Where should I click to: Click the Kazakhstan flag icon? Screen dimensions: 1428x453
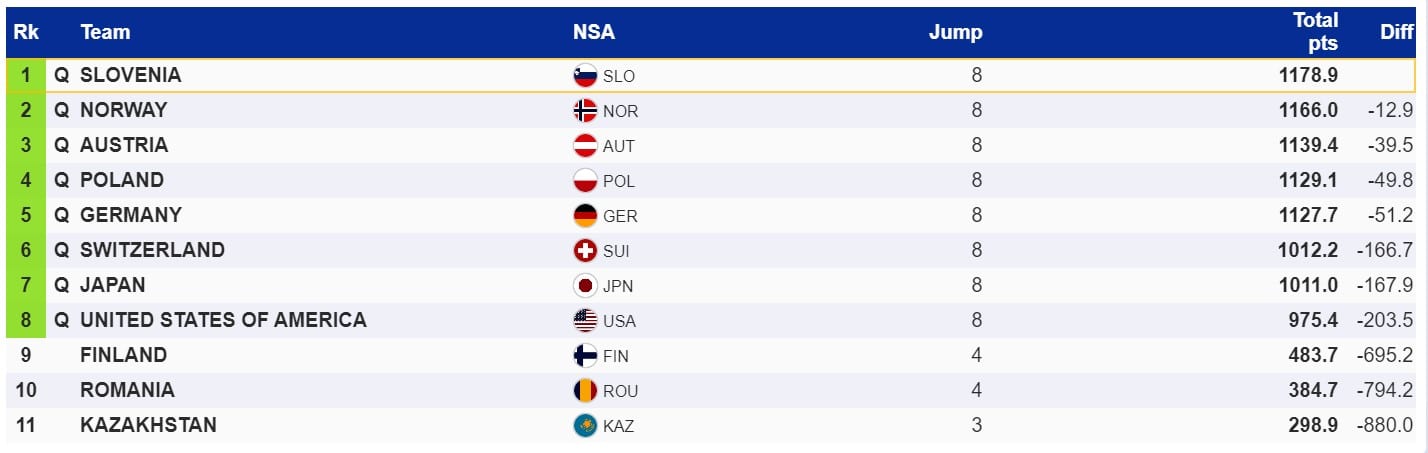point(585,426)
